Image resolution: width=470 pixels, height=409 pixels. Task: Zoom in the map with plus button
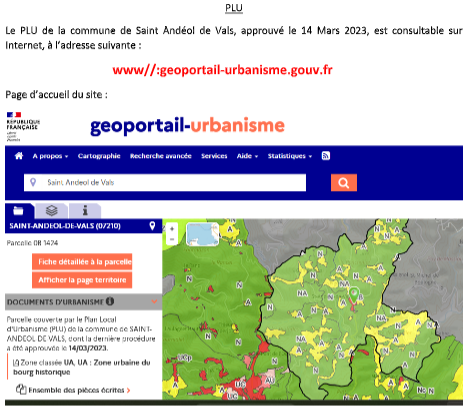click(x=172, y=229)
